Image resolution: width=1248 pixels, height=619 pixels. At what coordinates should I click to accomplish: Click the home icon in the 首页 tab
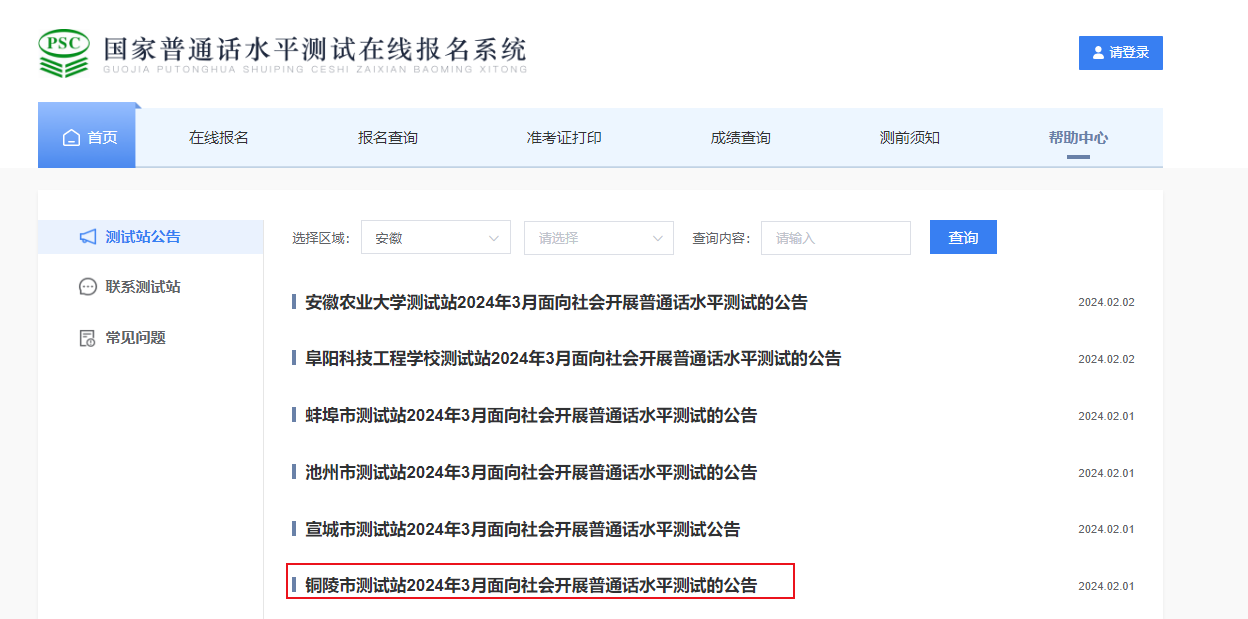coord(71,138)
